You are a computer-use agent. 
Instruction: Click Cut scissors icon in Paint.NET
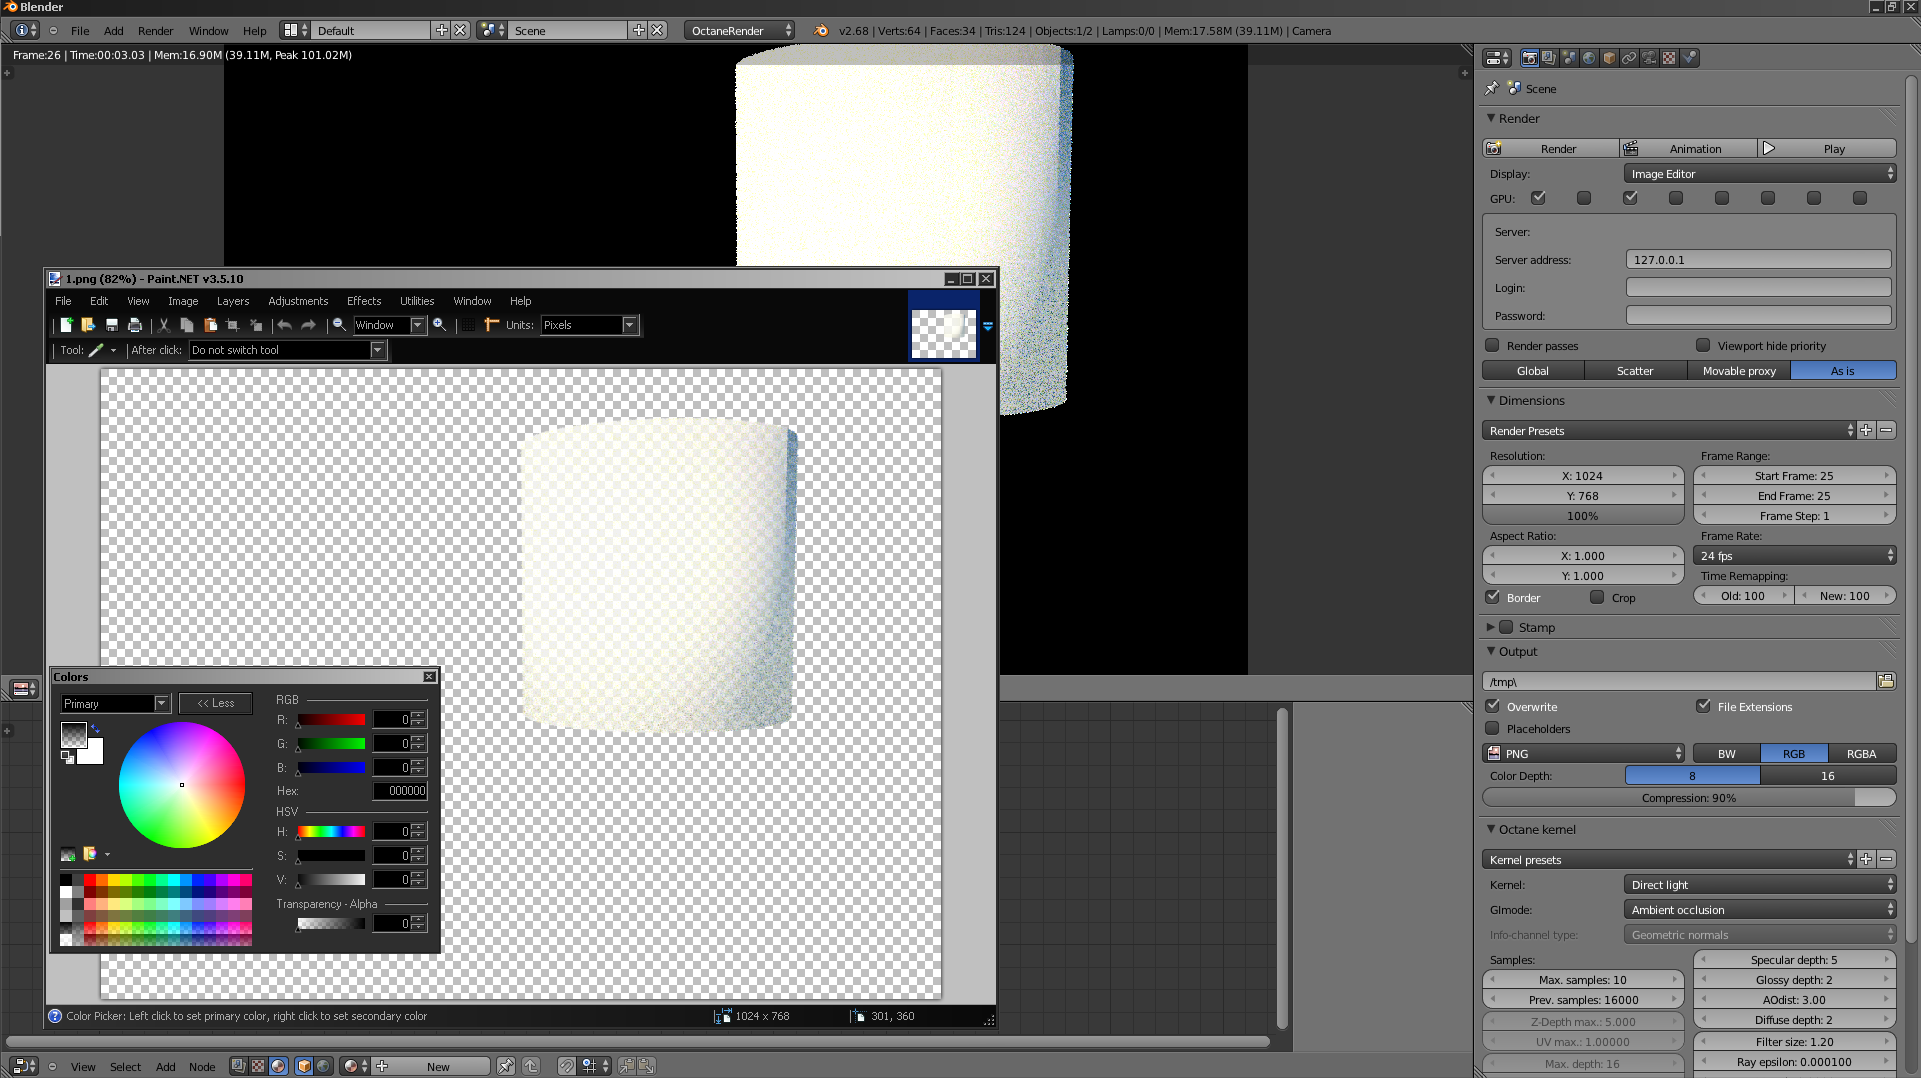pos(164,325)
